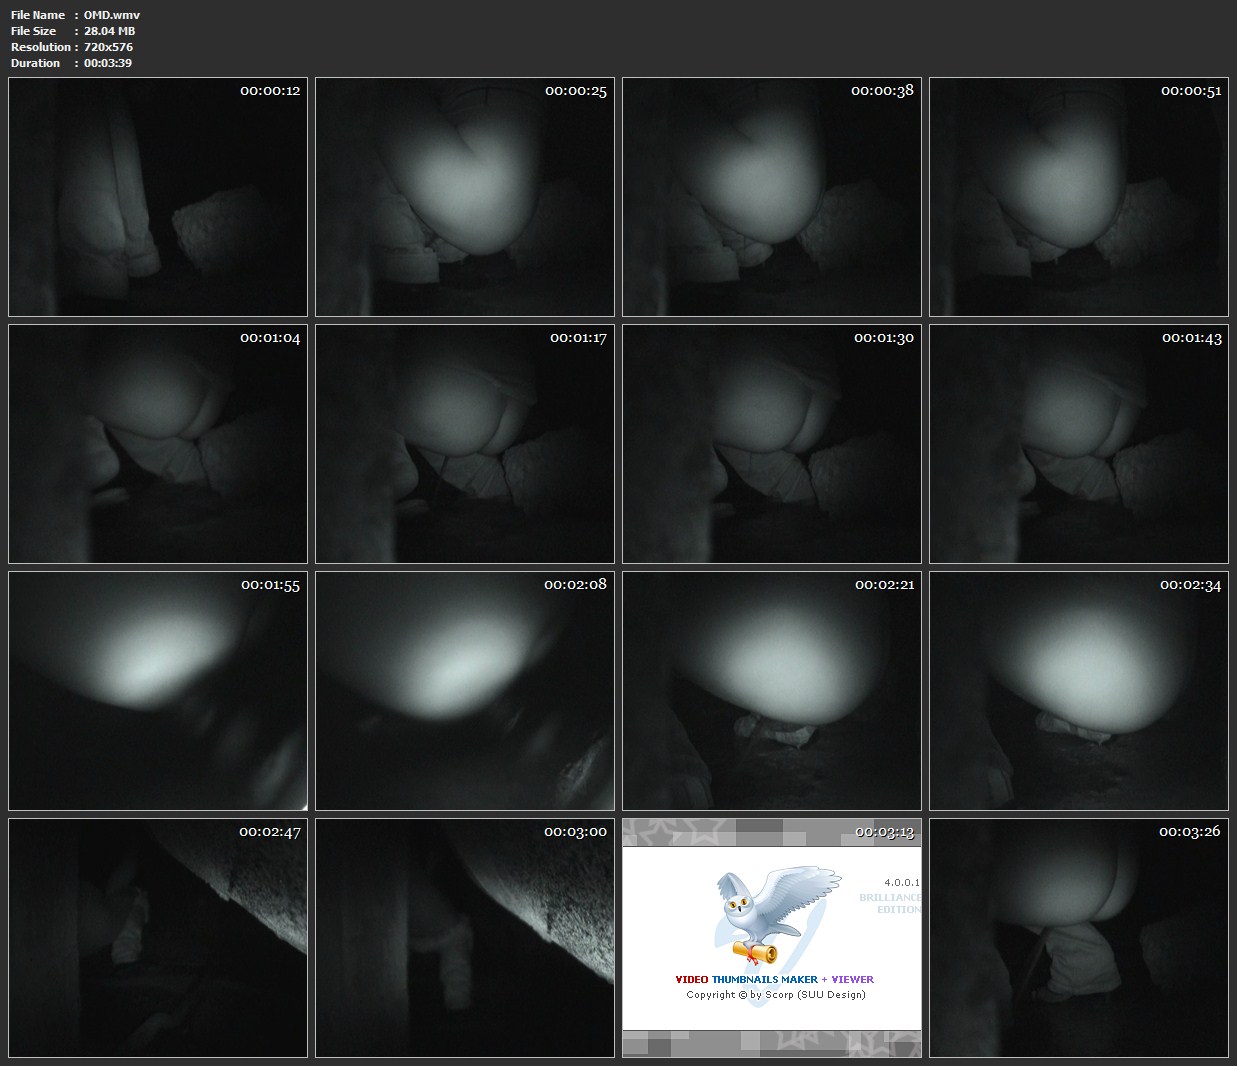Select the frame stamped 00:00:25

coord(465,197)
